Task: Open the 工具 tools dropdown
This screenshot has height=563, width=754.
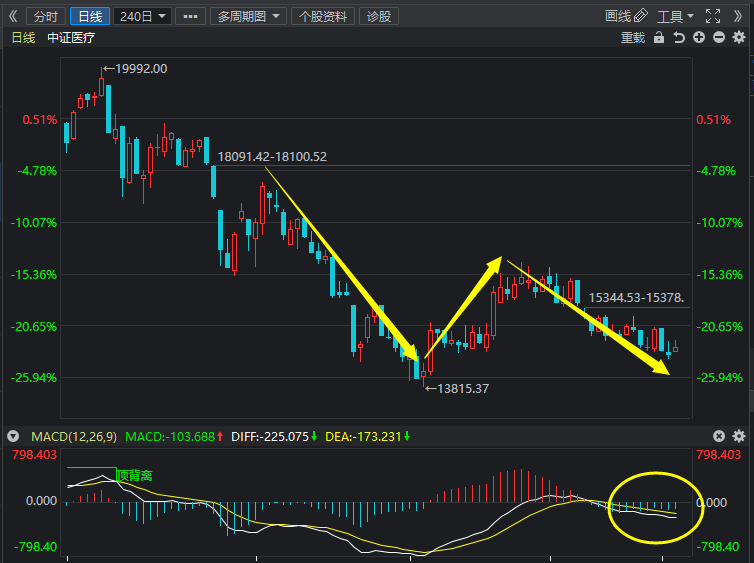Action: coord(675,16)
